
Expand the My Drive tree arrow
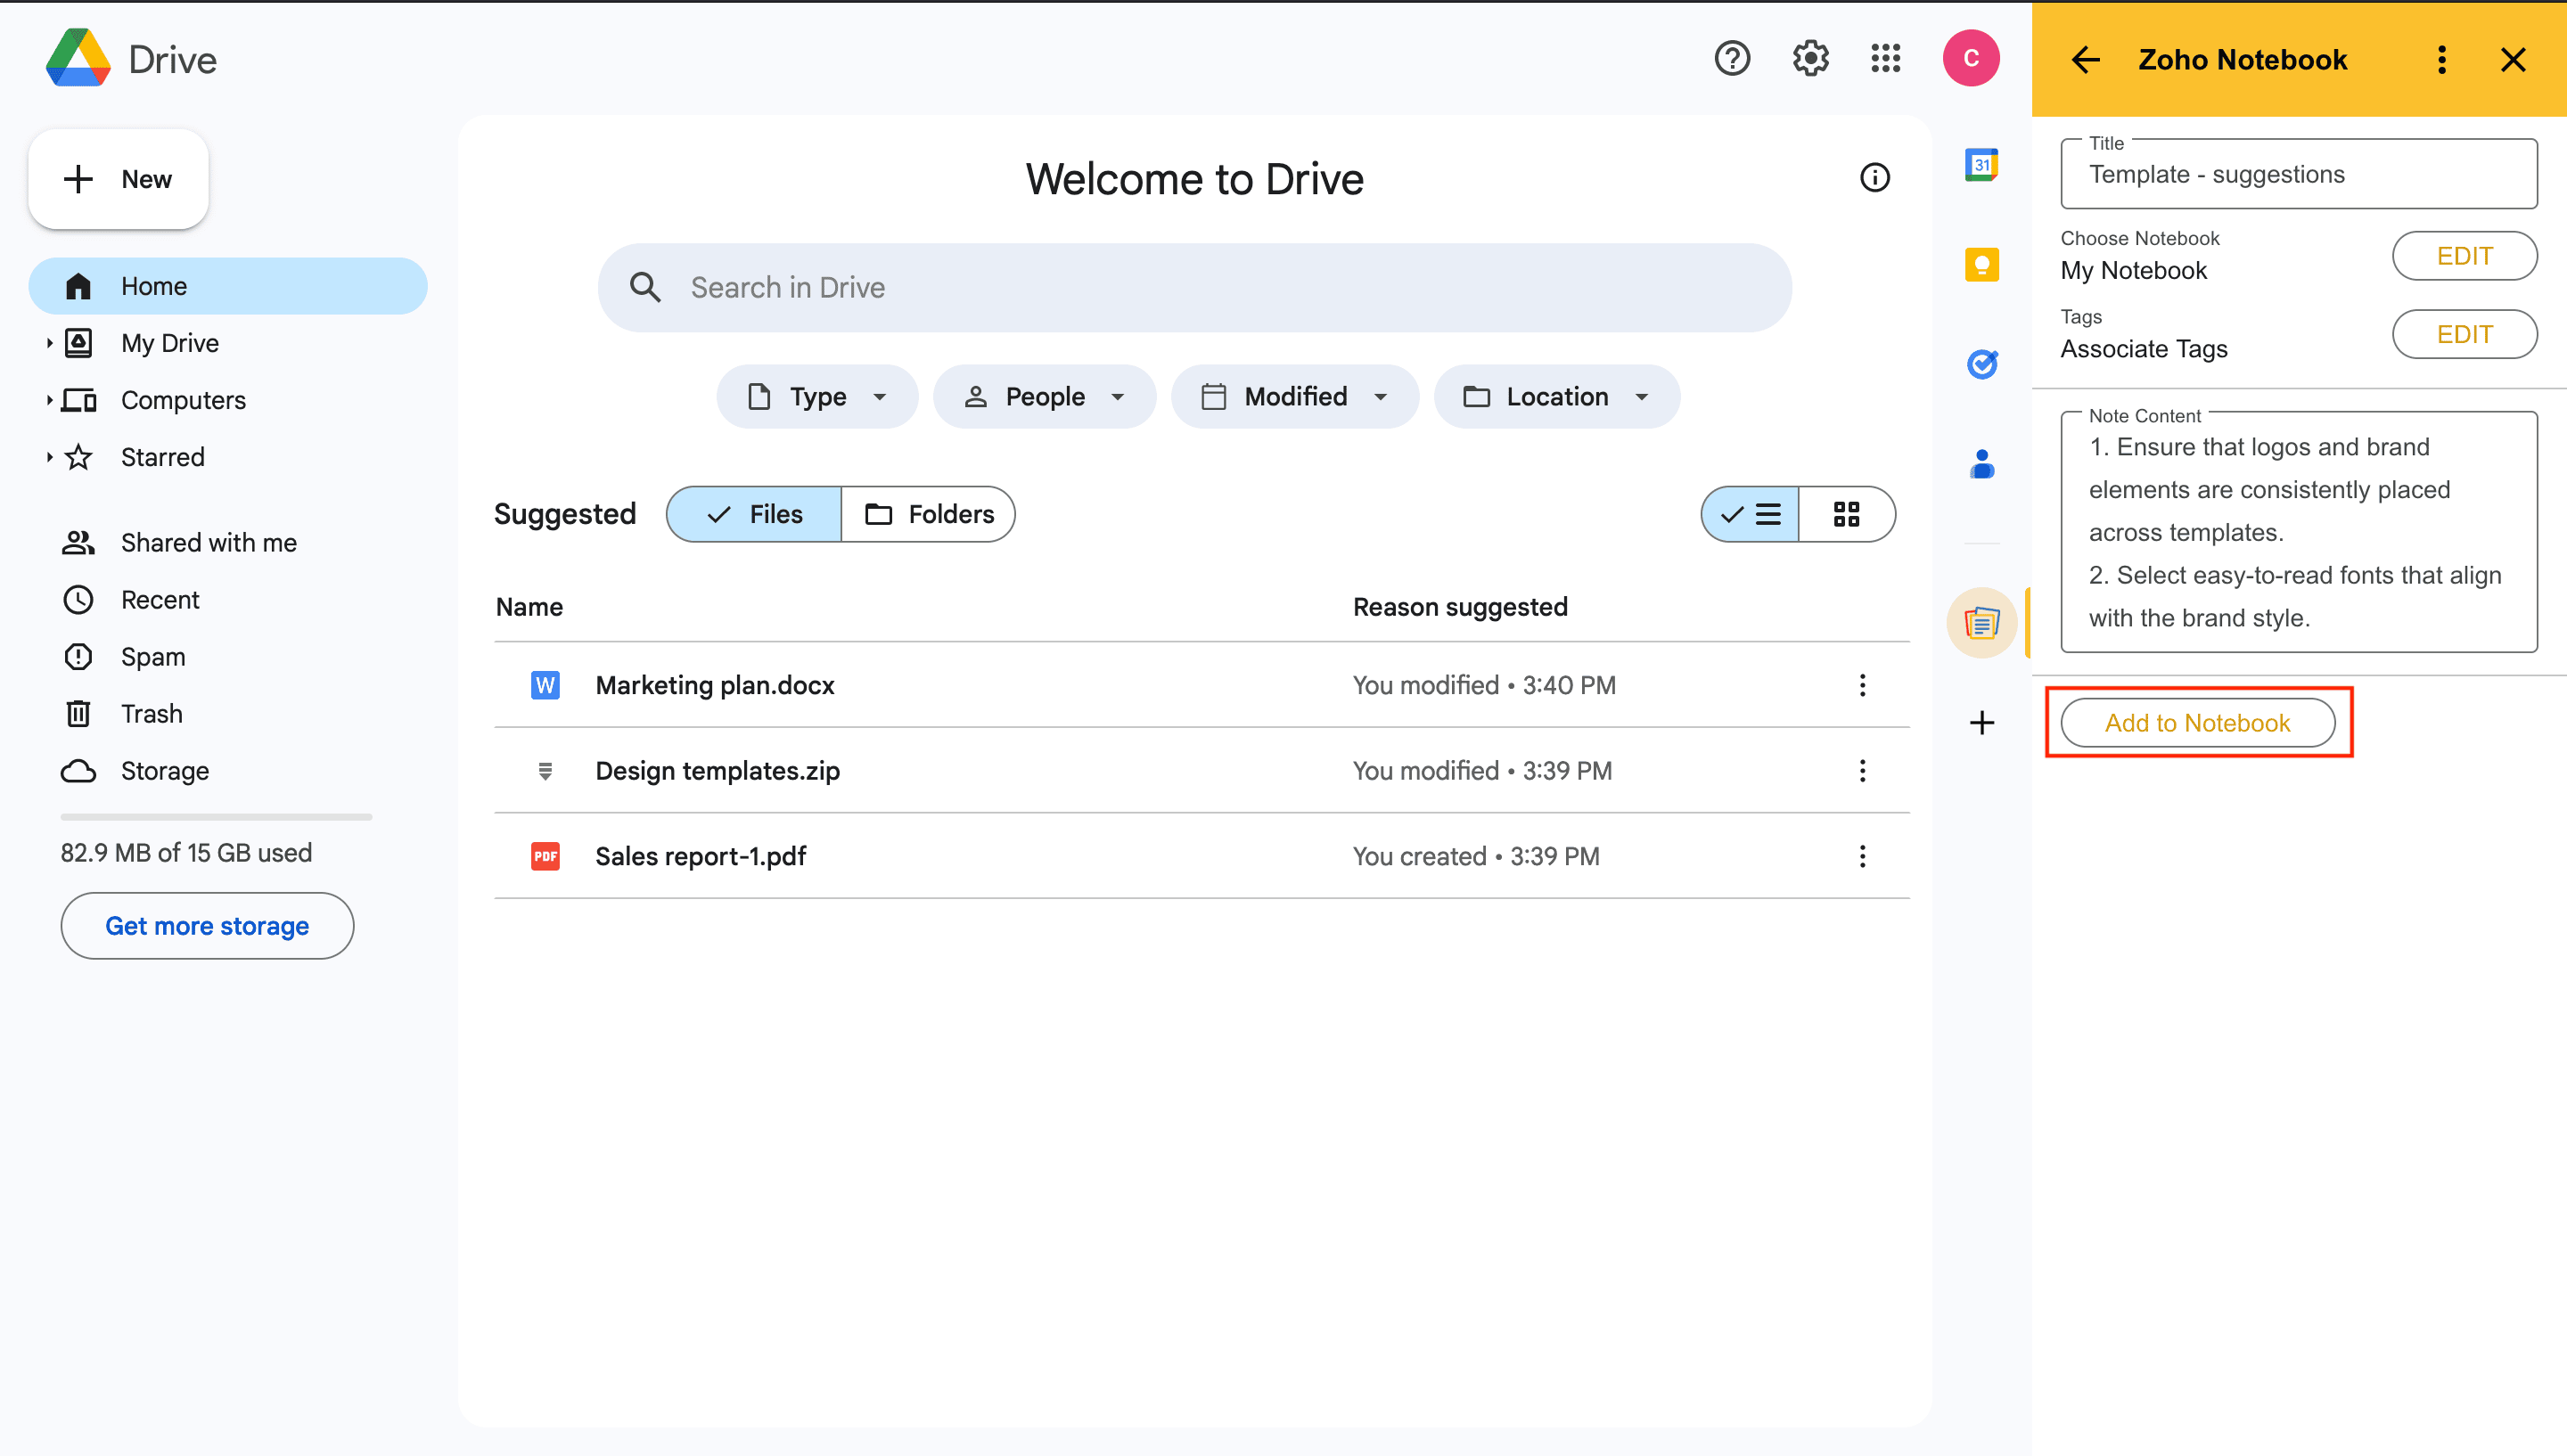point(49,343)
